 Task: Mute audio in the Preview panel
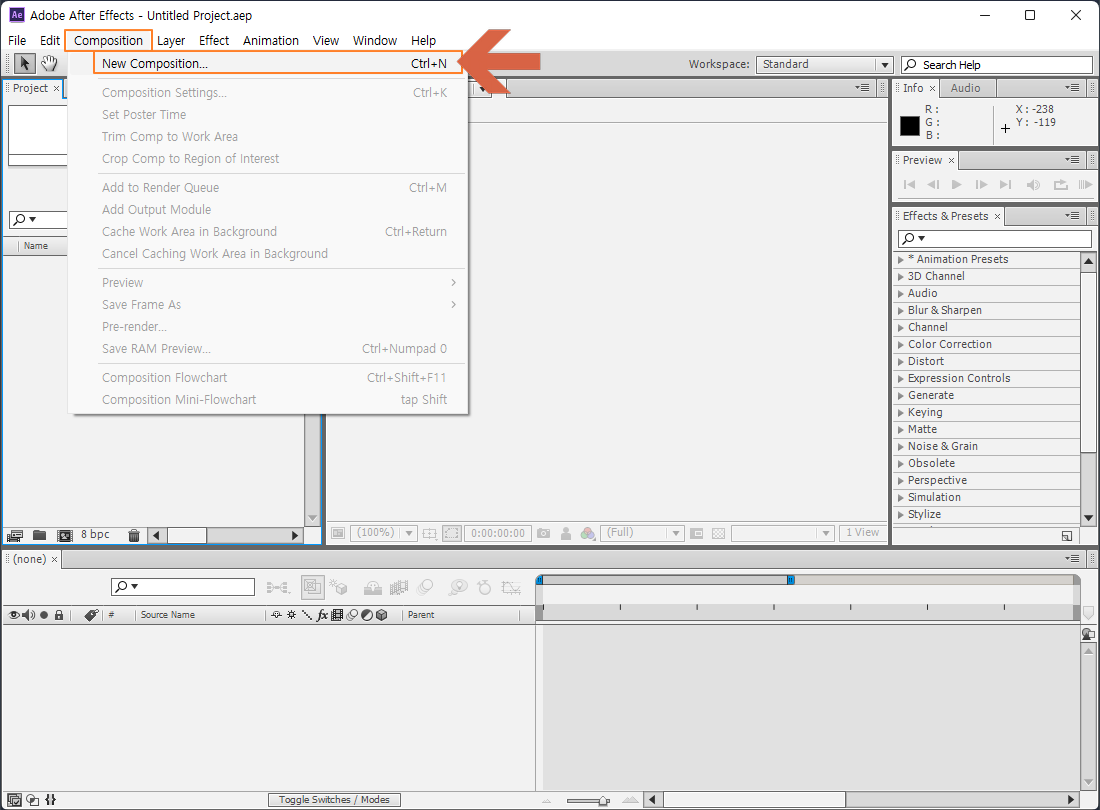(1033, 184)
